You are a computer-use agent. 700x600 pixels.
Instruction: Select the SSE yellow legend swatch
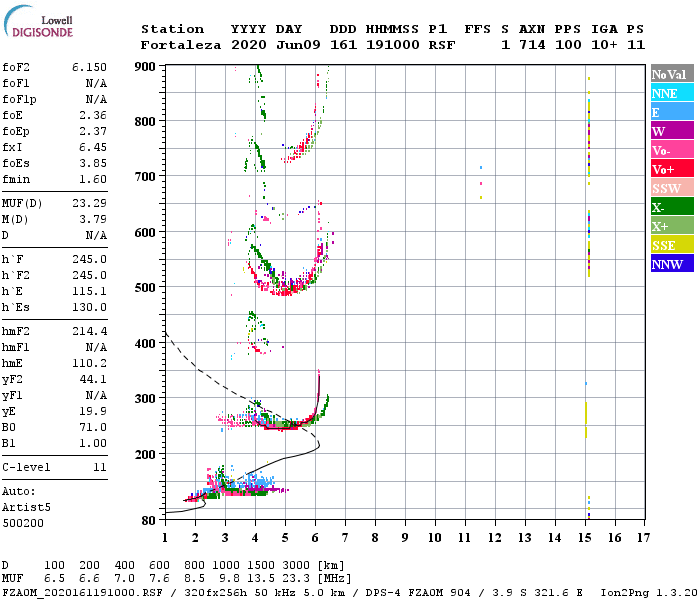672,245
